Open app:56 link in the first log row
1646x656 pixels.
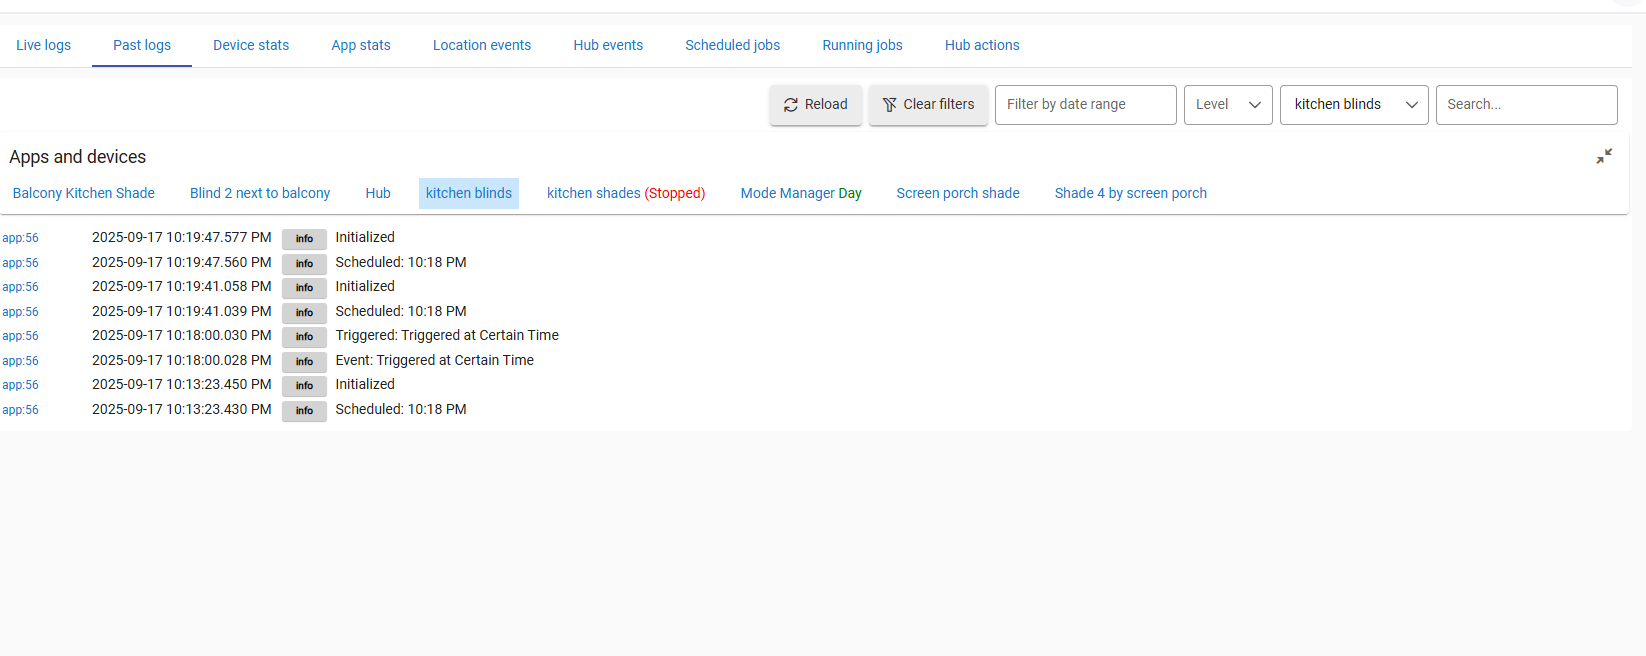(x=20, y=238)
